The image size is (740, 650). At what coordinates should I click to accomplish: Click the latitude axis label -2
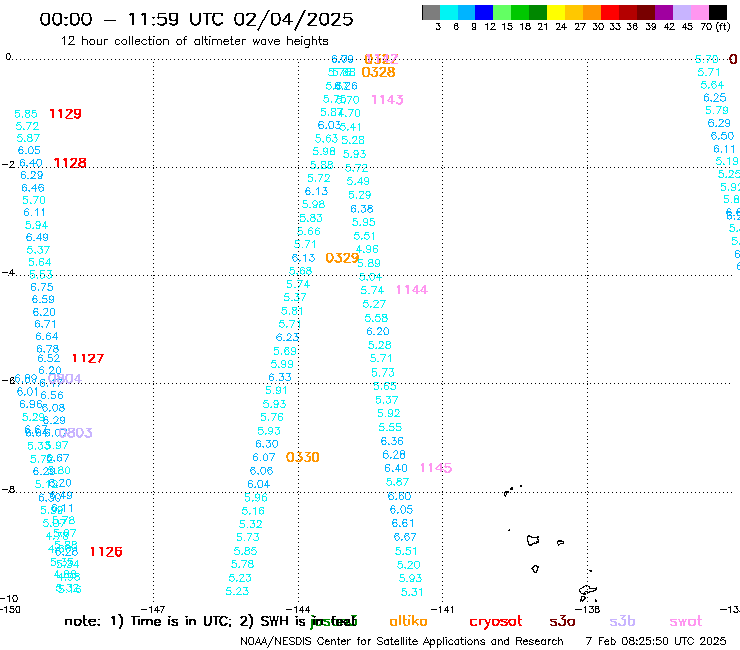(x=8, y=164)
